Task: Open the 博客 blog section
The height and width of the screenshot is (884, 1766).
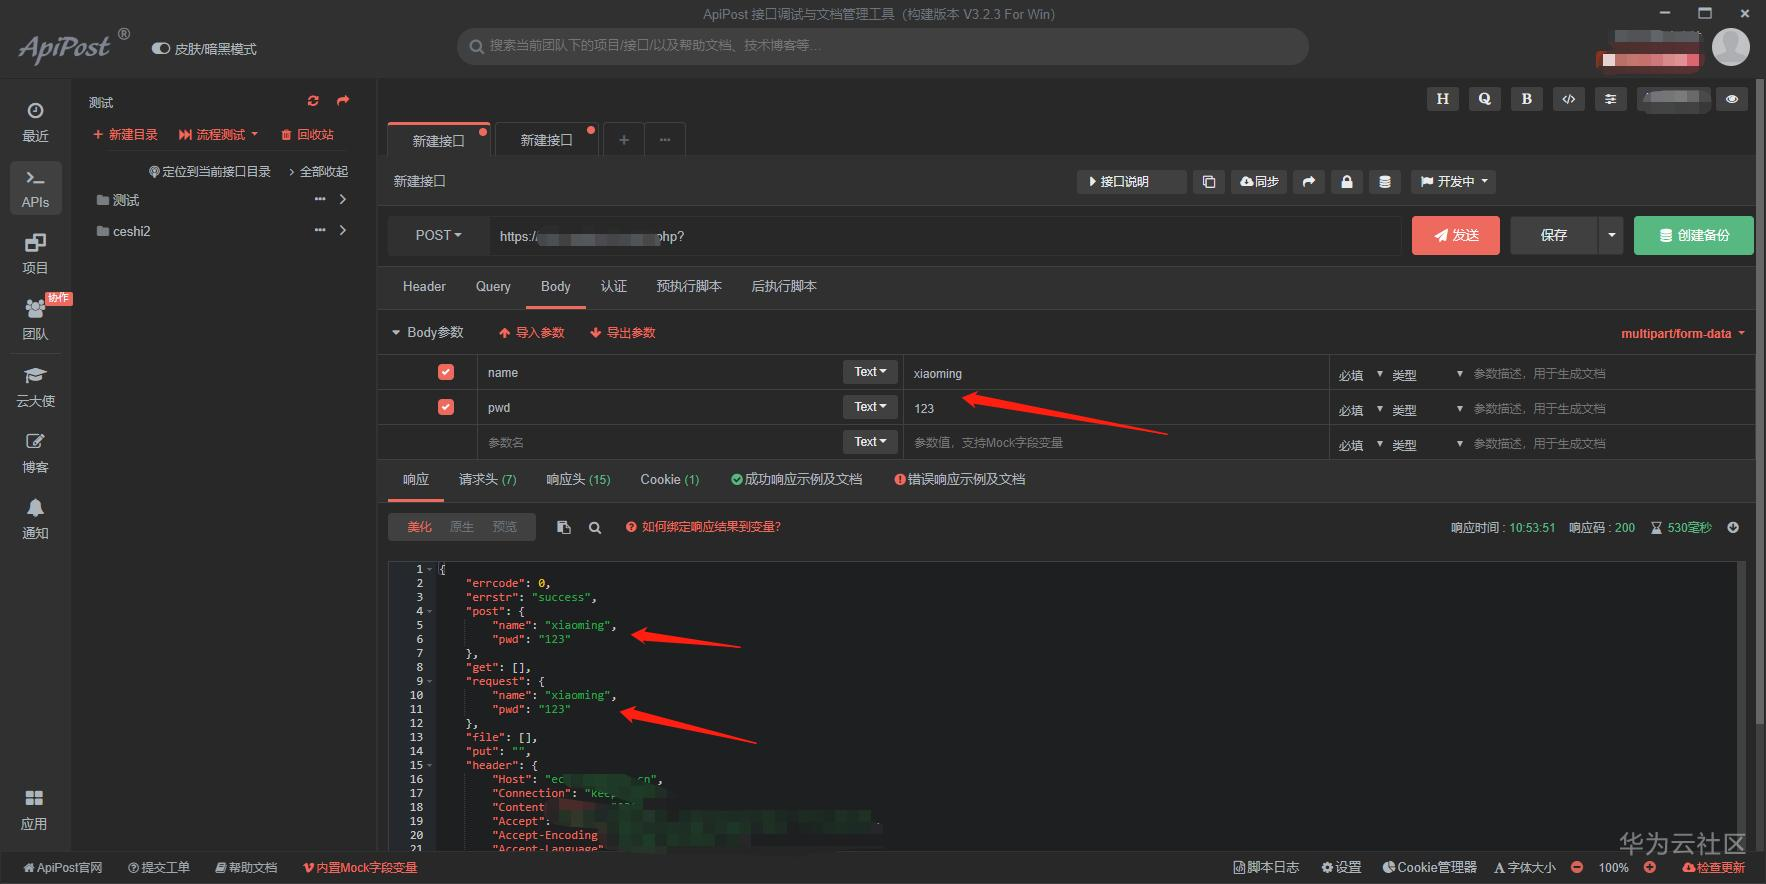Action: click(x=35, y=453)
